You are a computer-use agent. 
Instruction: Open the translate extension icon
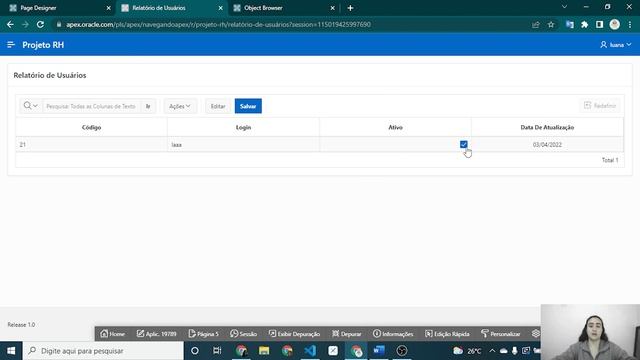[569, 24]
